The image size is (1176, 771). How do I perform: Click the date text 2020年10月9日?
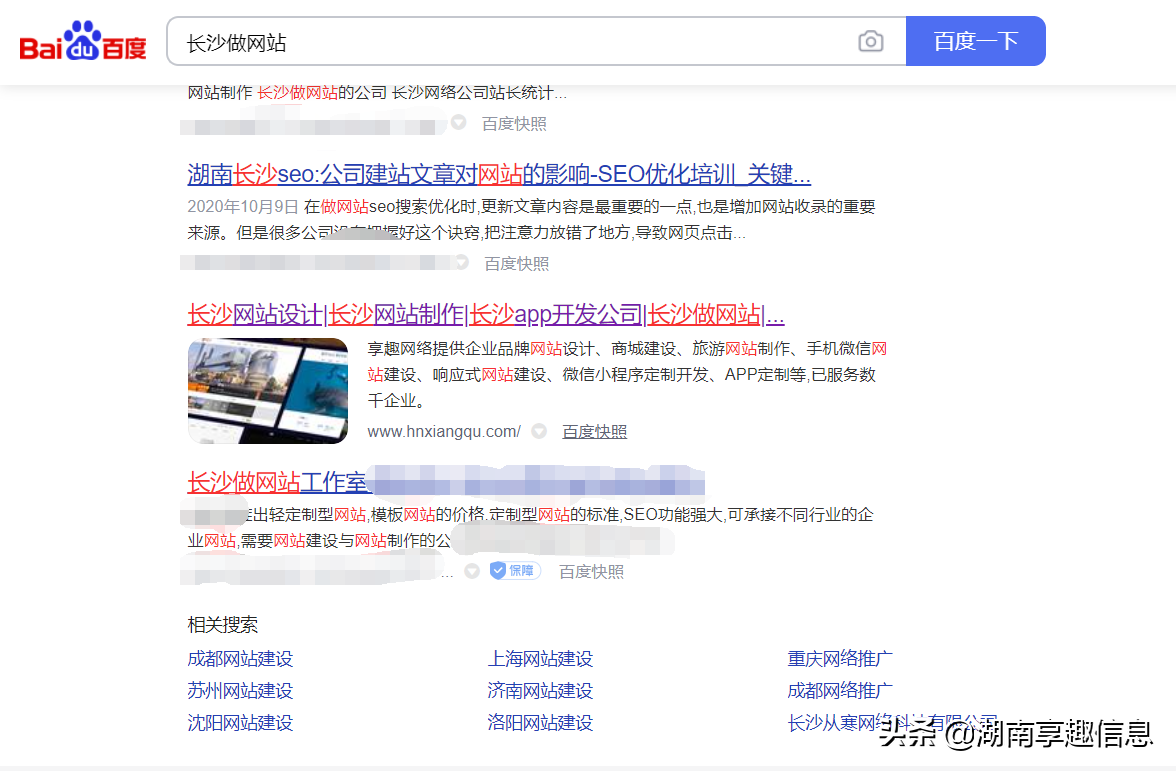click(x=243, y=207)
